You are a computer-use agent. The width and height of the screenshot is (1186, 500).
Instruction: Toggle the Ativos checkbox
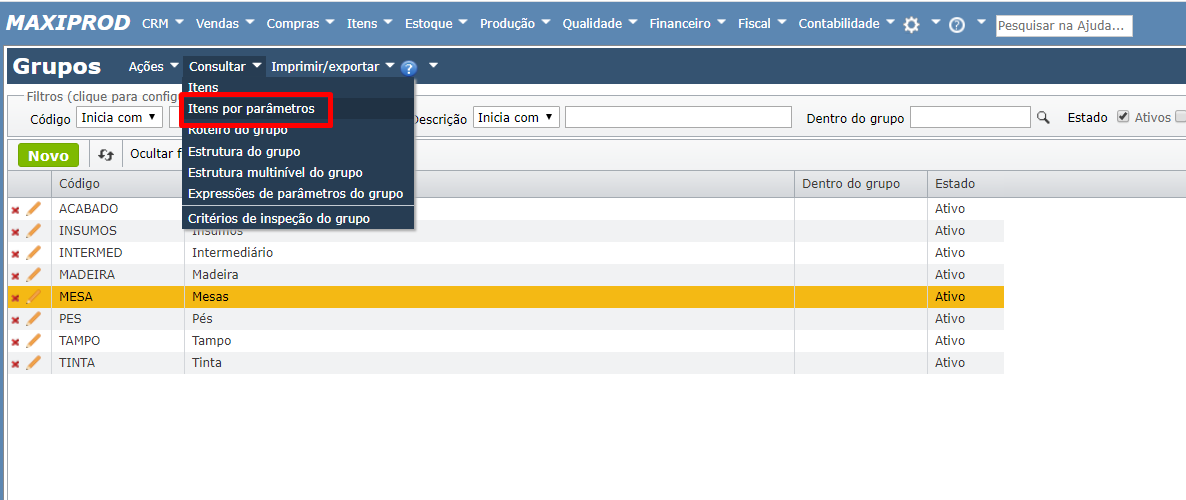pos(1122,117)
